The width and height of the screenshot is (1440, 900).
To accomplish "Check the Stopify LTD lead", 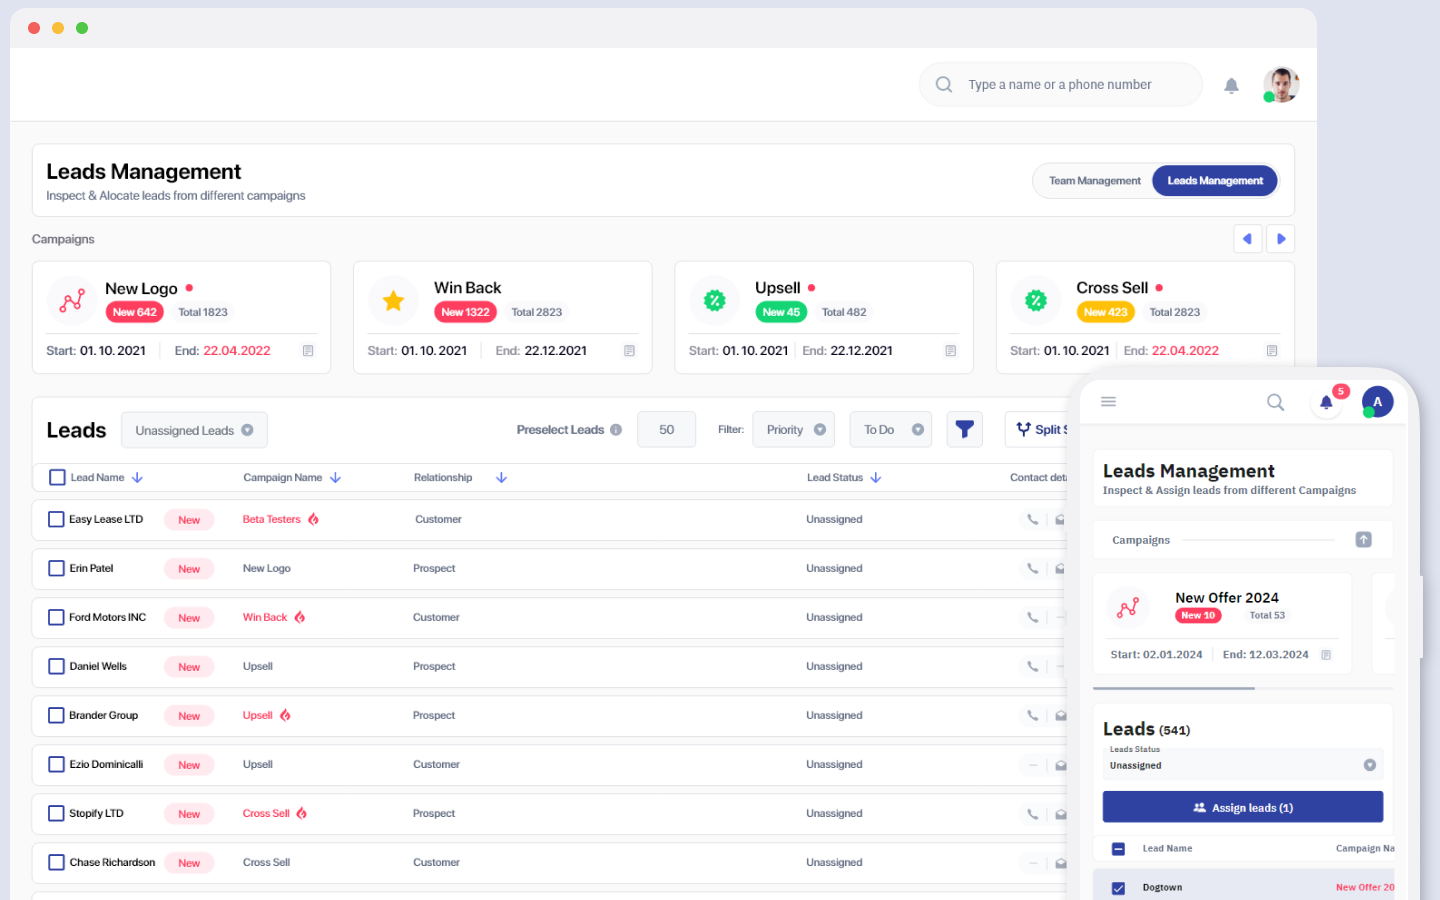I will coord(56,814).
